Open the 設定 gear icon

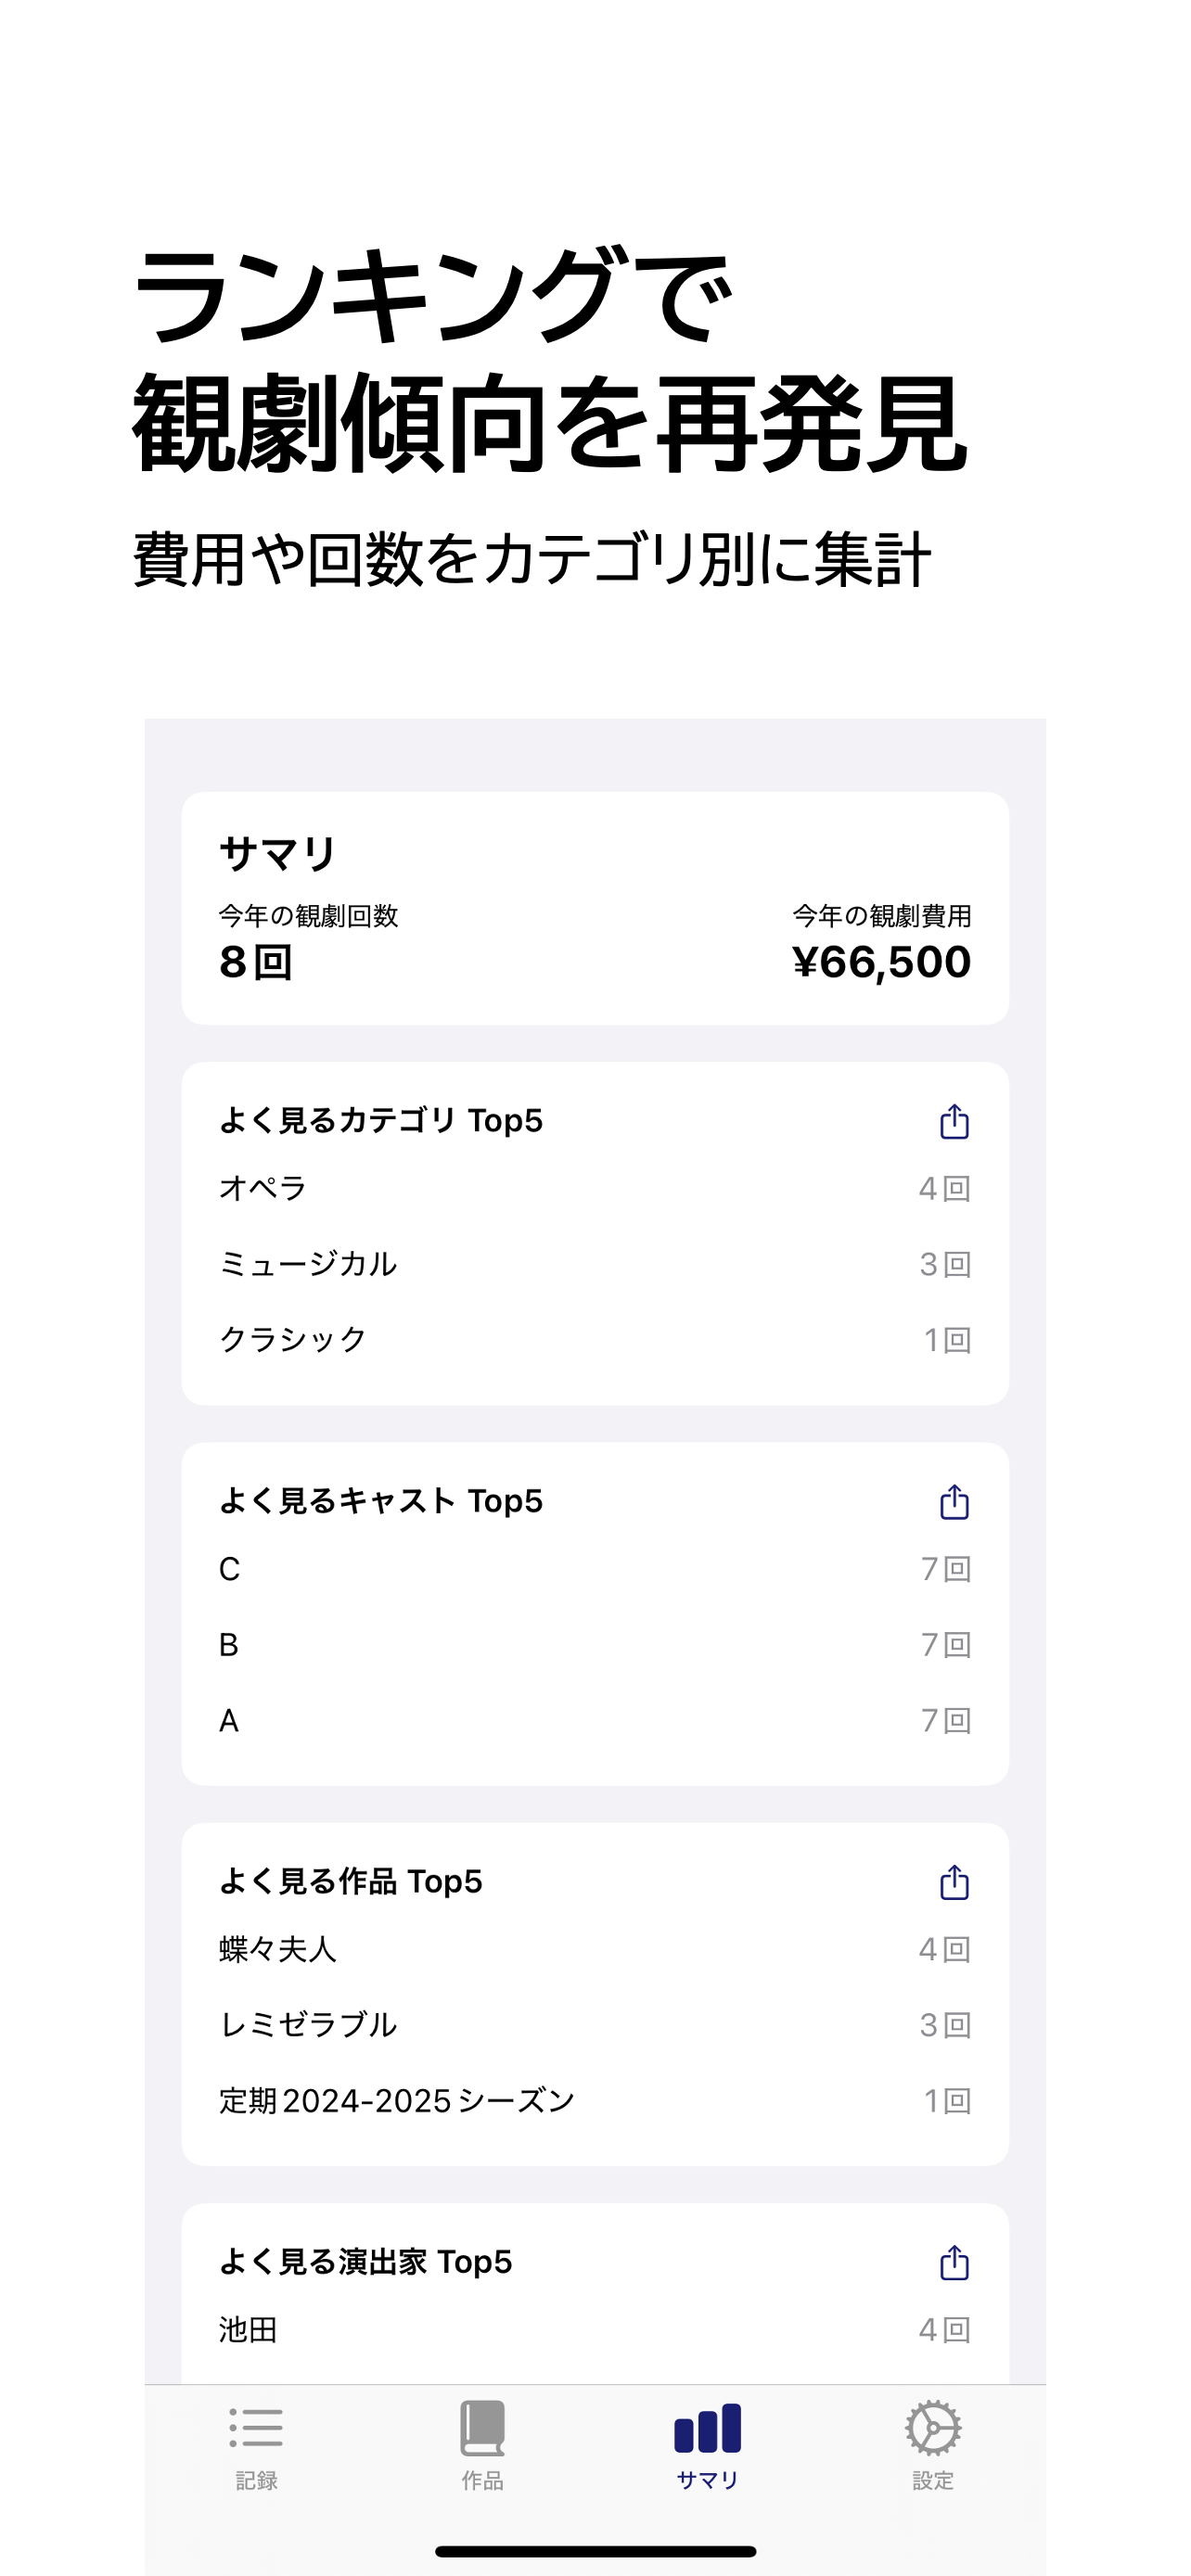(933, 2427)
